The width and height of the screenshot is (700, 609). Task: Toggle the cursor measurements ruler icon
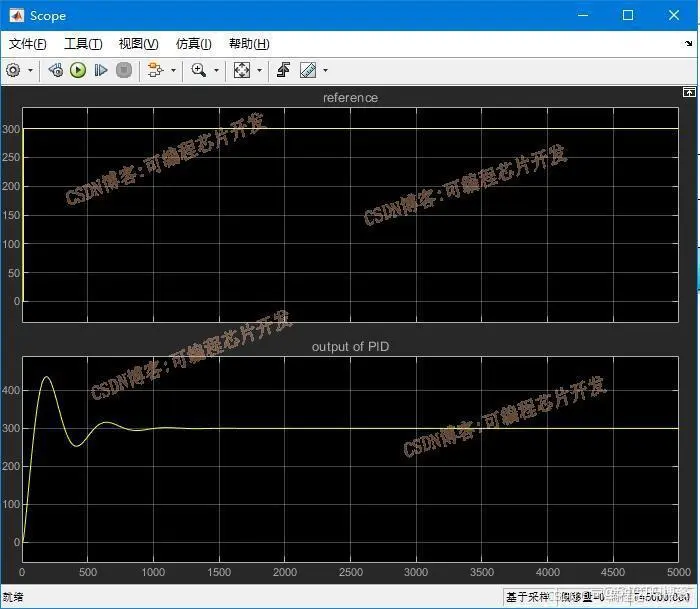pos(308,70)
